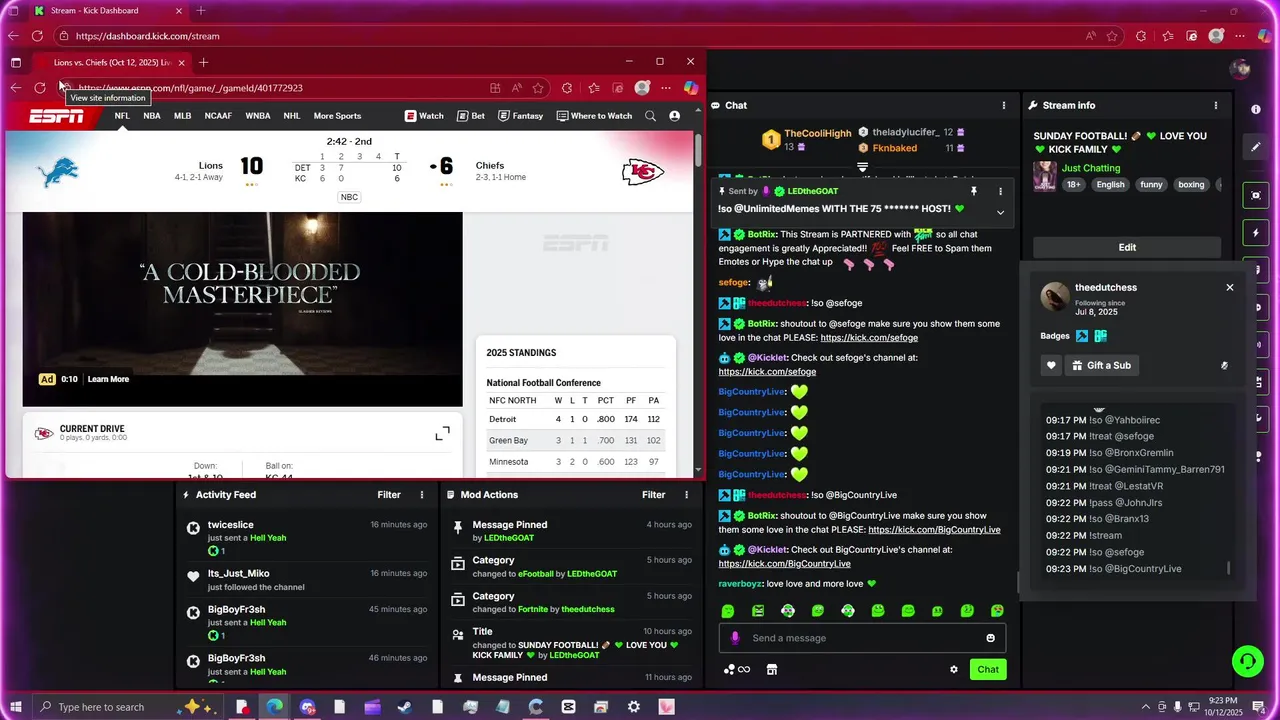Click Detroit row in NFC North standings
Viewport: 1280px width, 720px height.
coord(575,419)
